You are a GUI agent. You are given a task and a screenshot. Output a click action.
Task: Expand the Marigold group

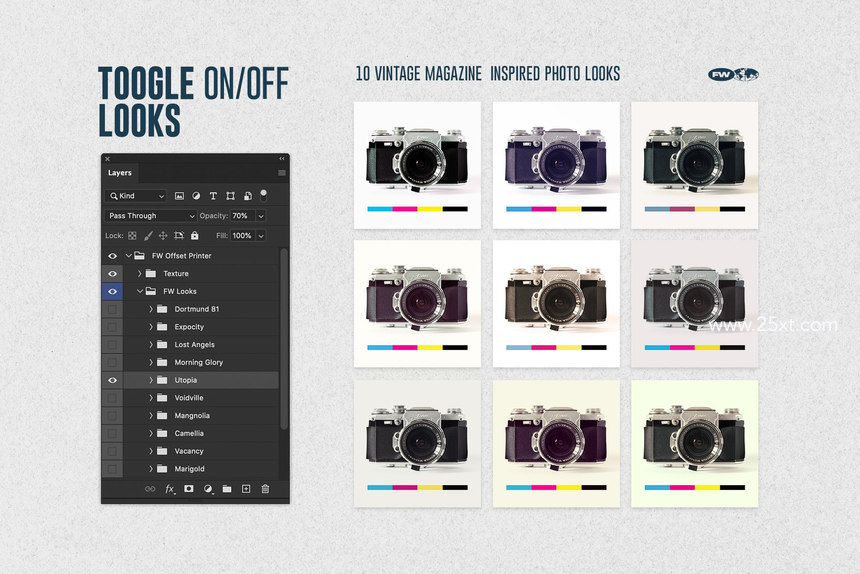click(151, 469)
